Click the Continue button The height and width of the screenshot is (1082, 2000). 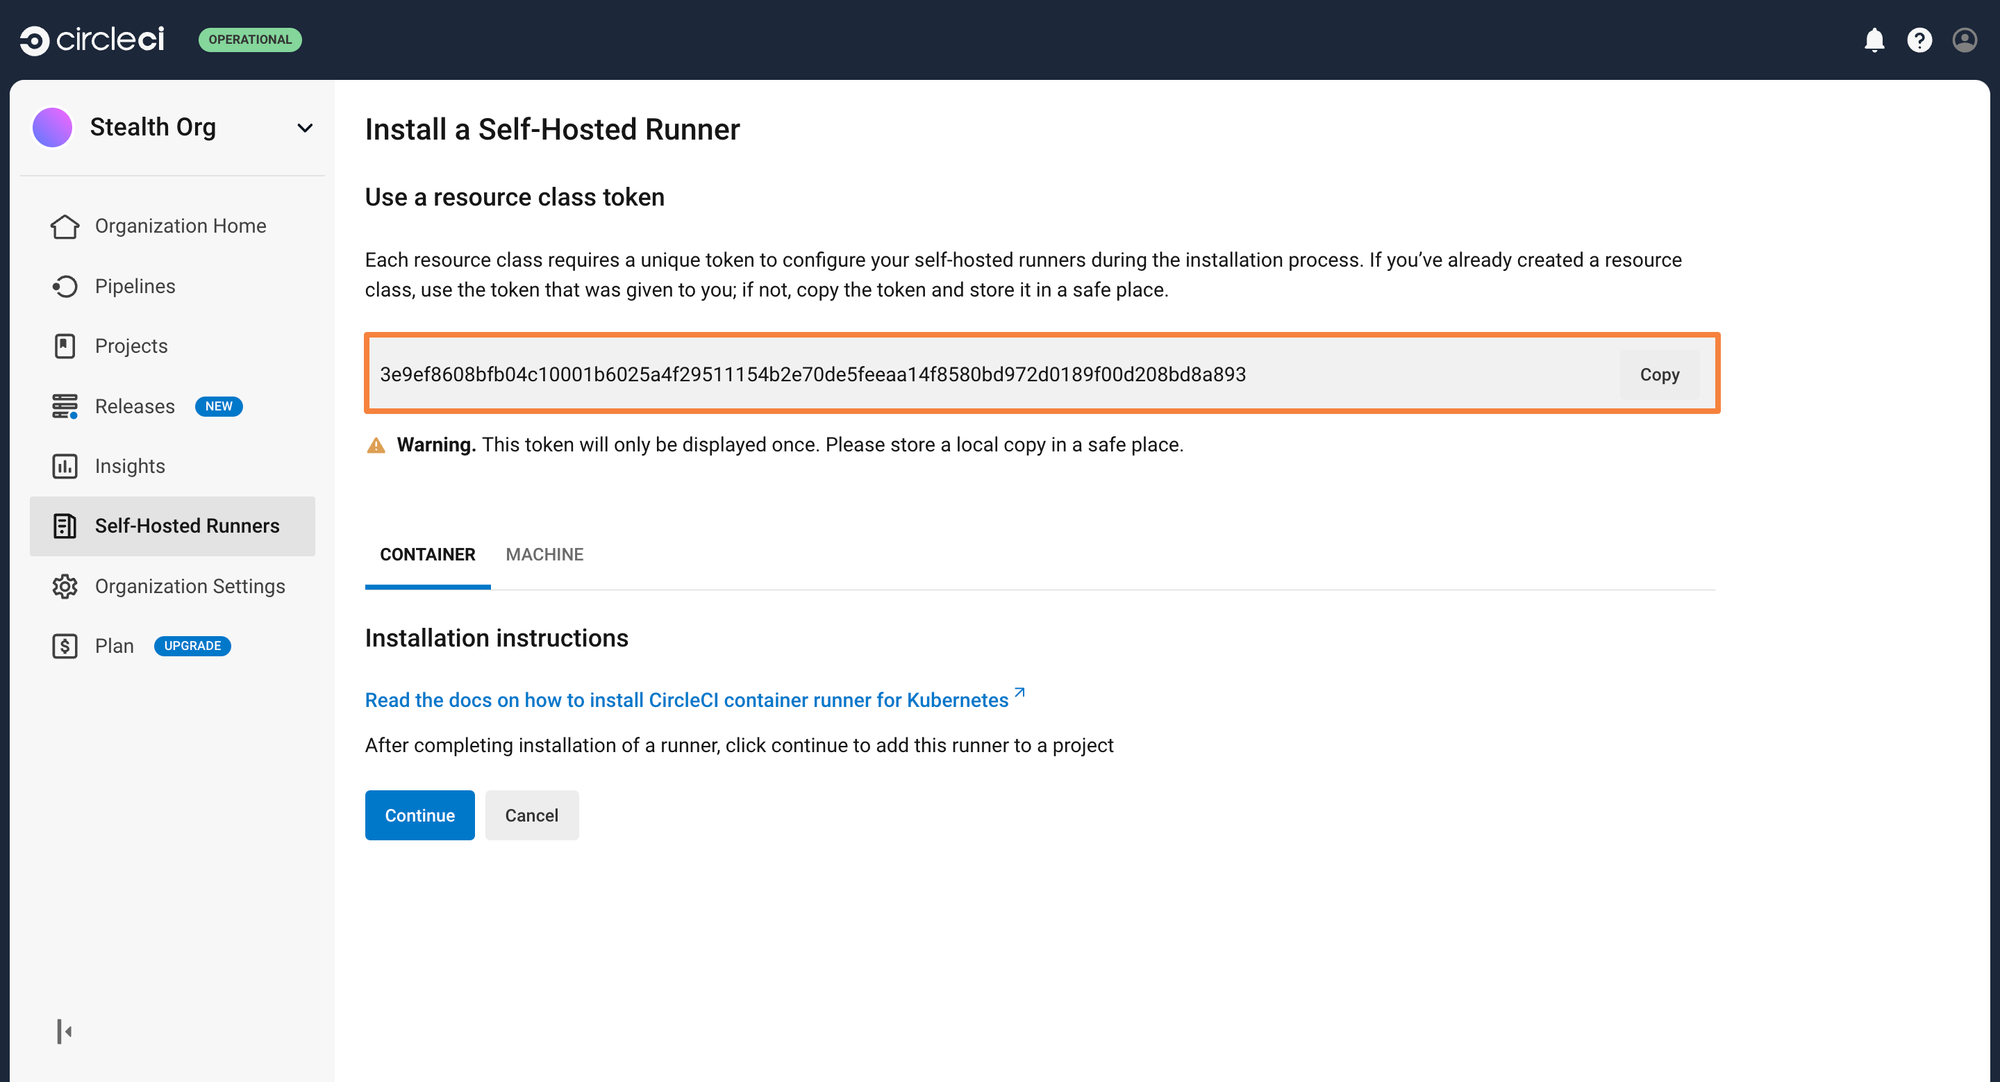pos(419,815)
